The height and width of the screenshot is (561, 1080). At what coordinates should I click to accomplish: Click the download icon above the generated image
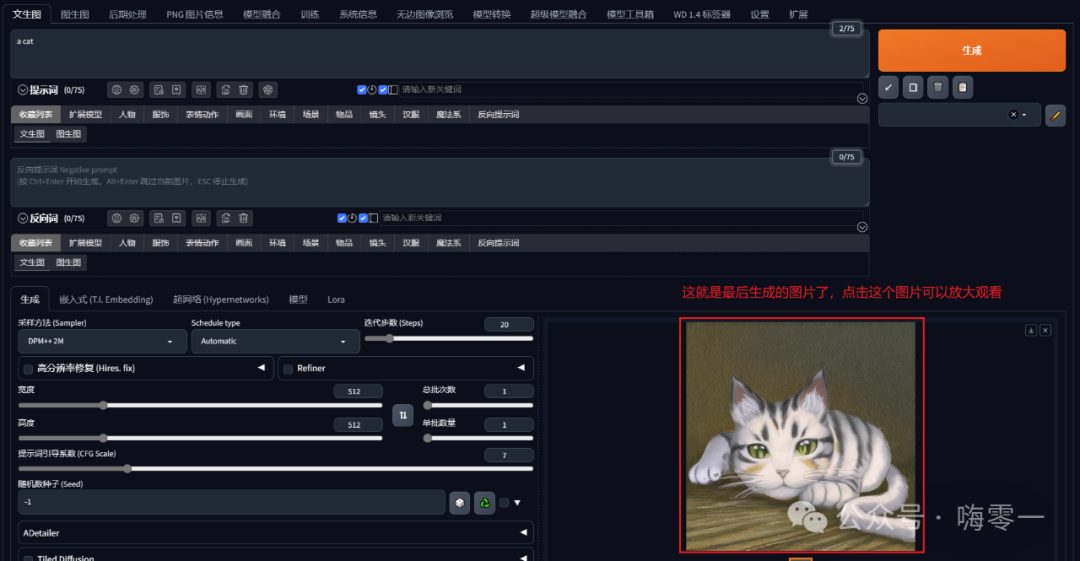point(1030,330)
